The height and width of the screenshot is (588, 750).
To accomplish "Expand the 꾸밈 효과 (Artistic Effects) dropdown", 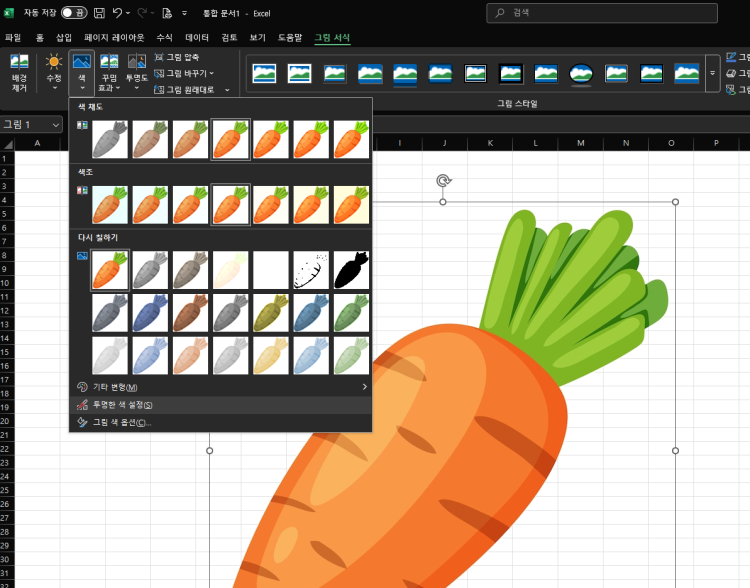I will 109,72.
